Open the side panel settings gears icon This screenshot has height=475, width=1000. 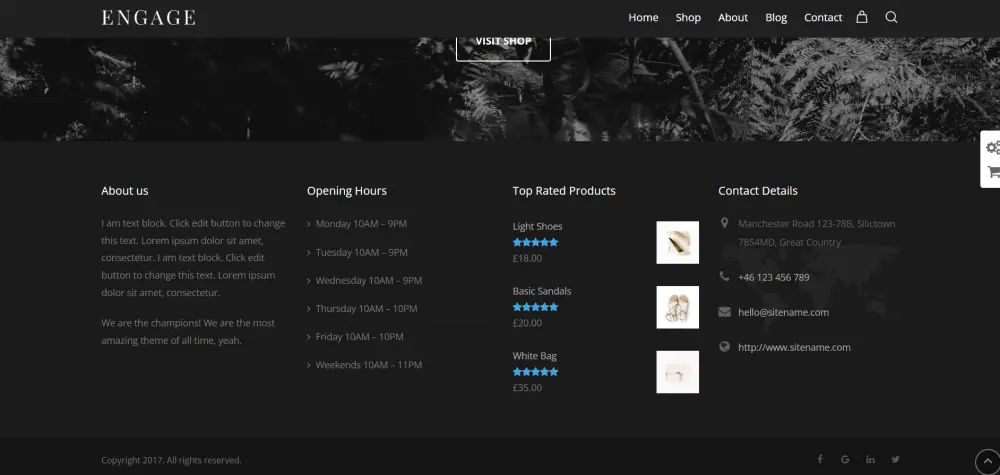(x=992, y=148)
